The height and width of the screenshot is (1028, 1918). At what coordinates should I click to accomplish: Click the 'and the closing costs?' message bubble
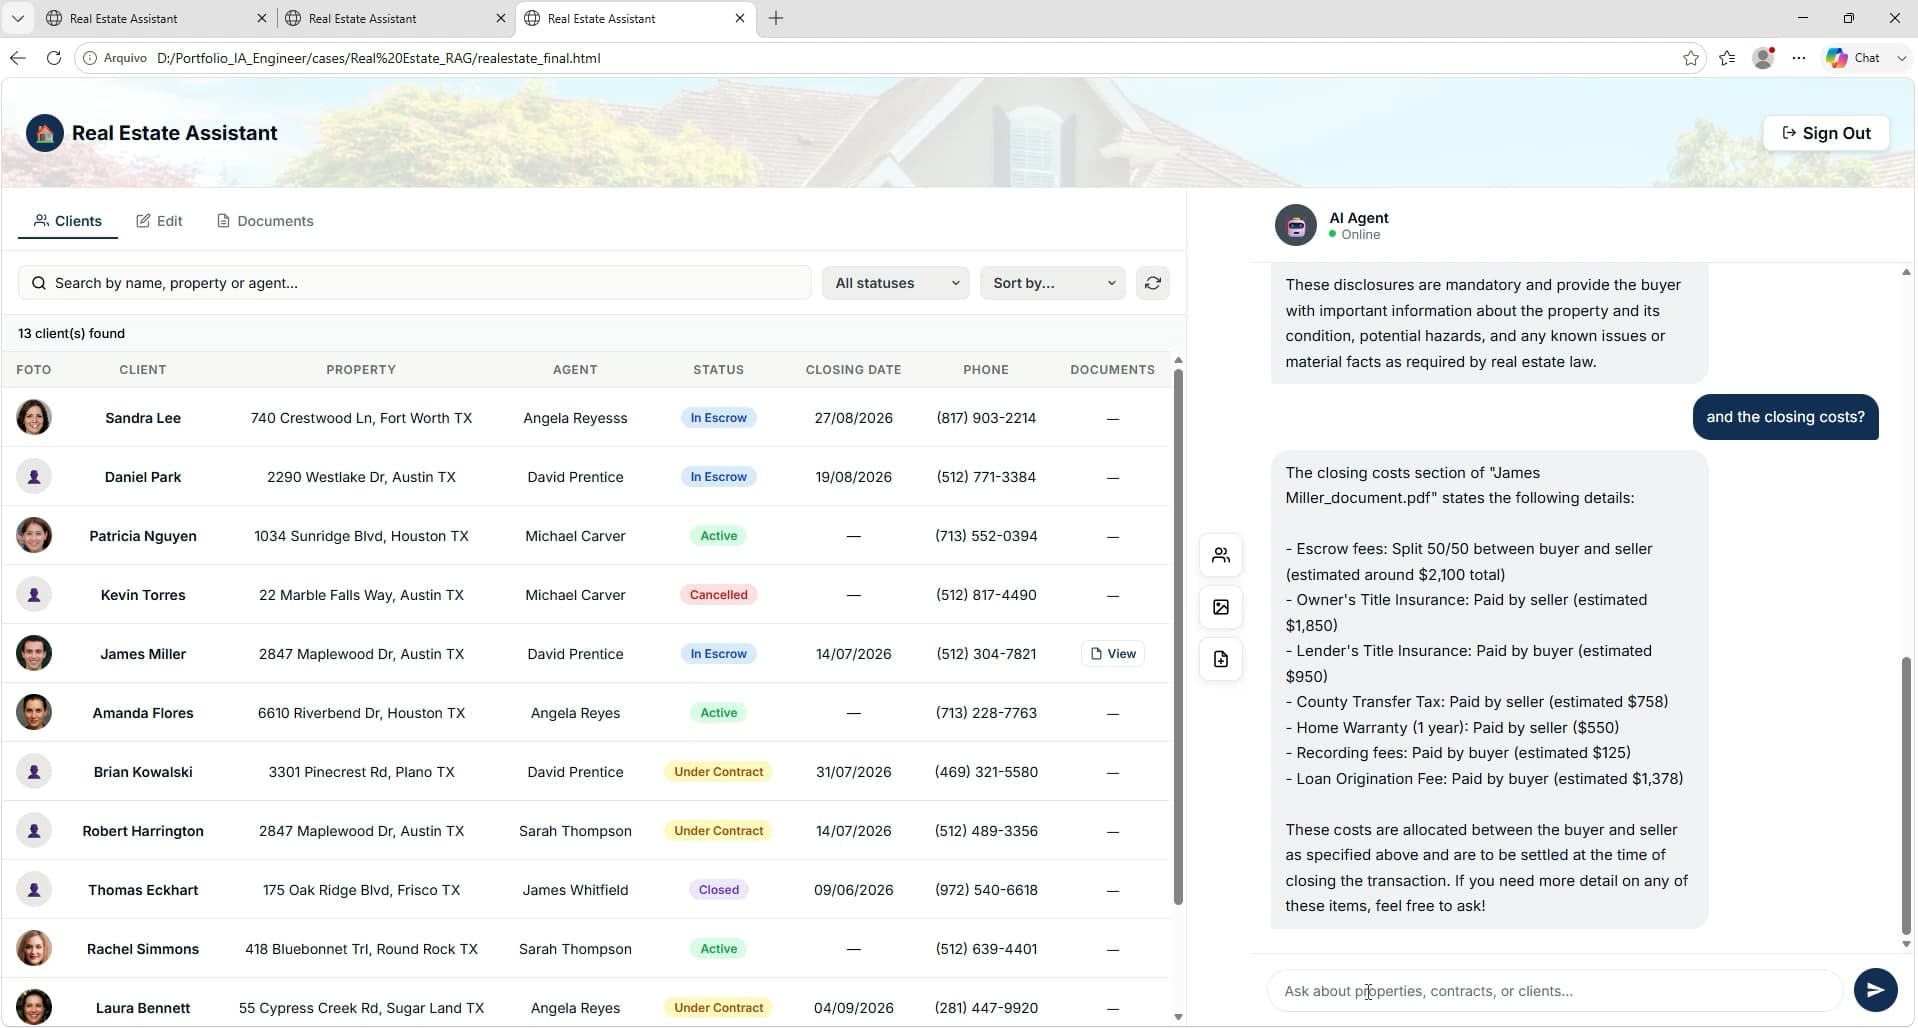pos(1785,417)
